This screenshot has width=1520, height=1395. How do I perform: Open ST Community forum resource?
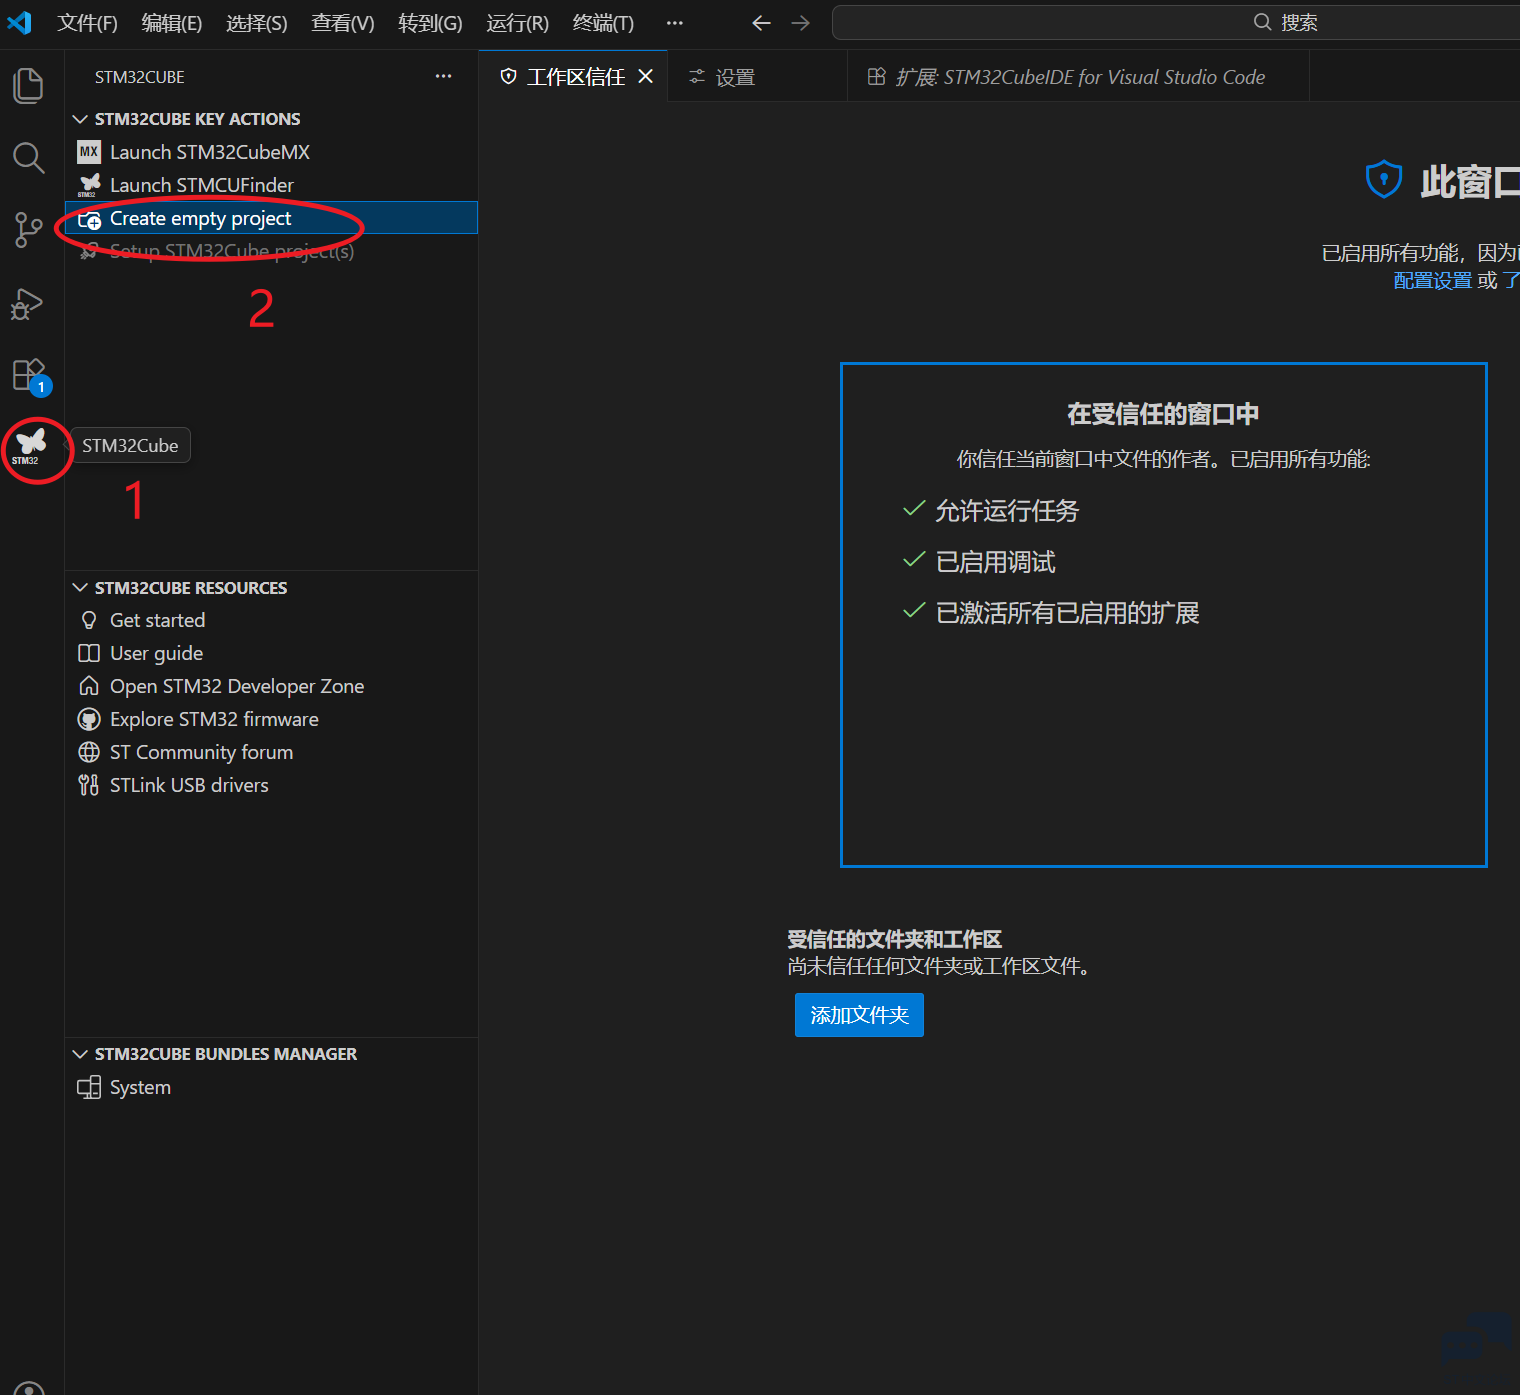pos(271,752)
